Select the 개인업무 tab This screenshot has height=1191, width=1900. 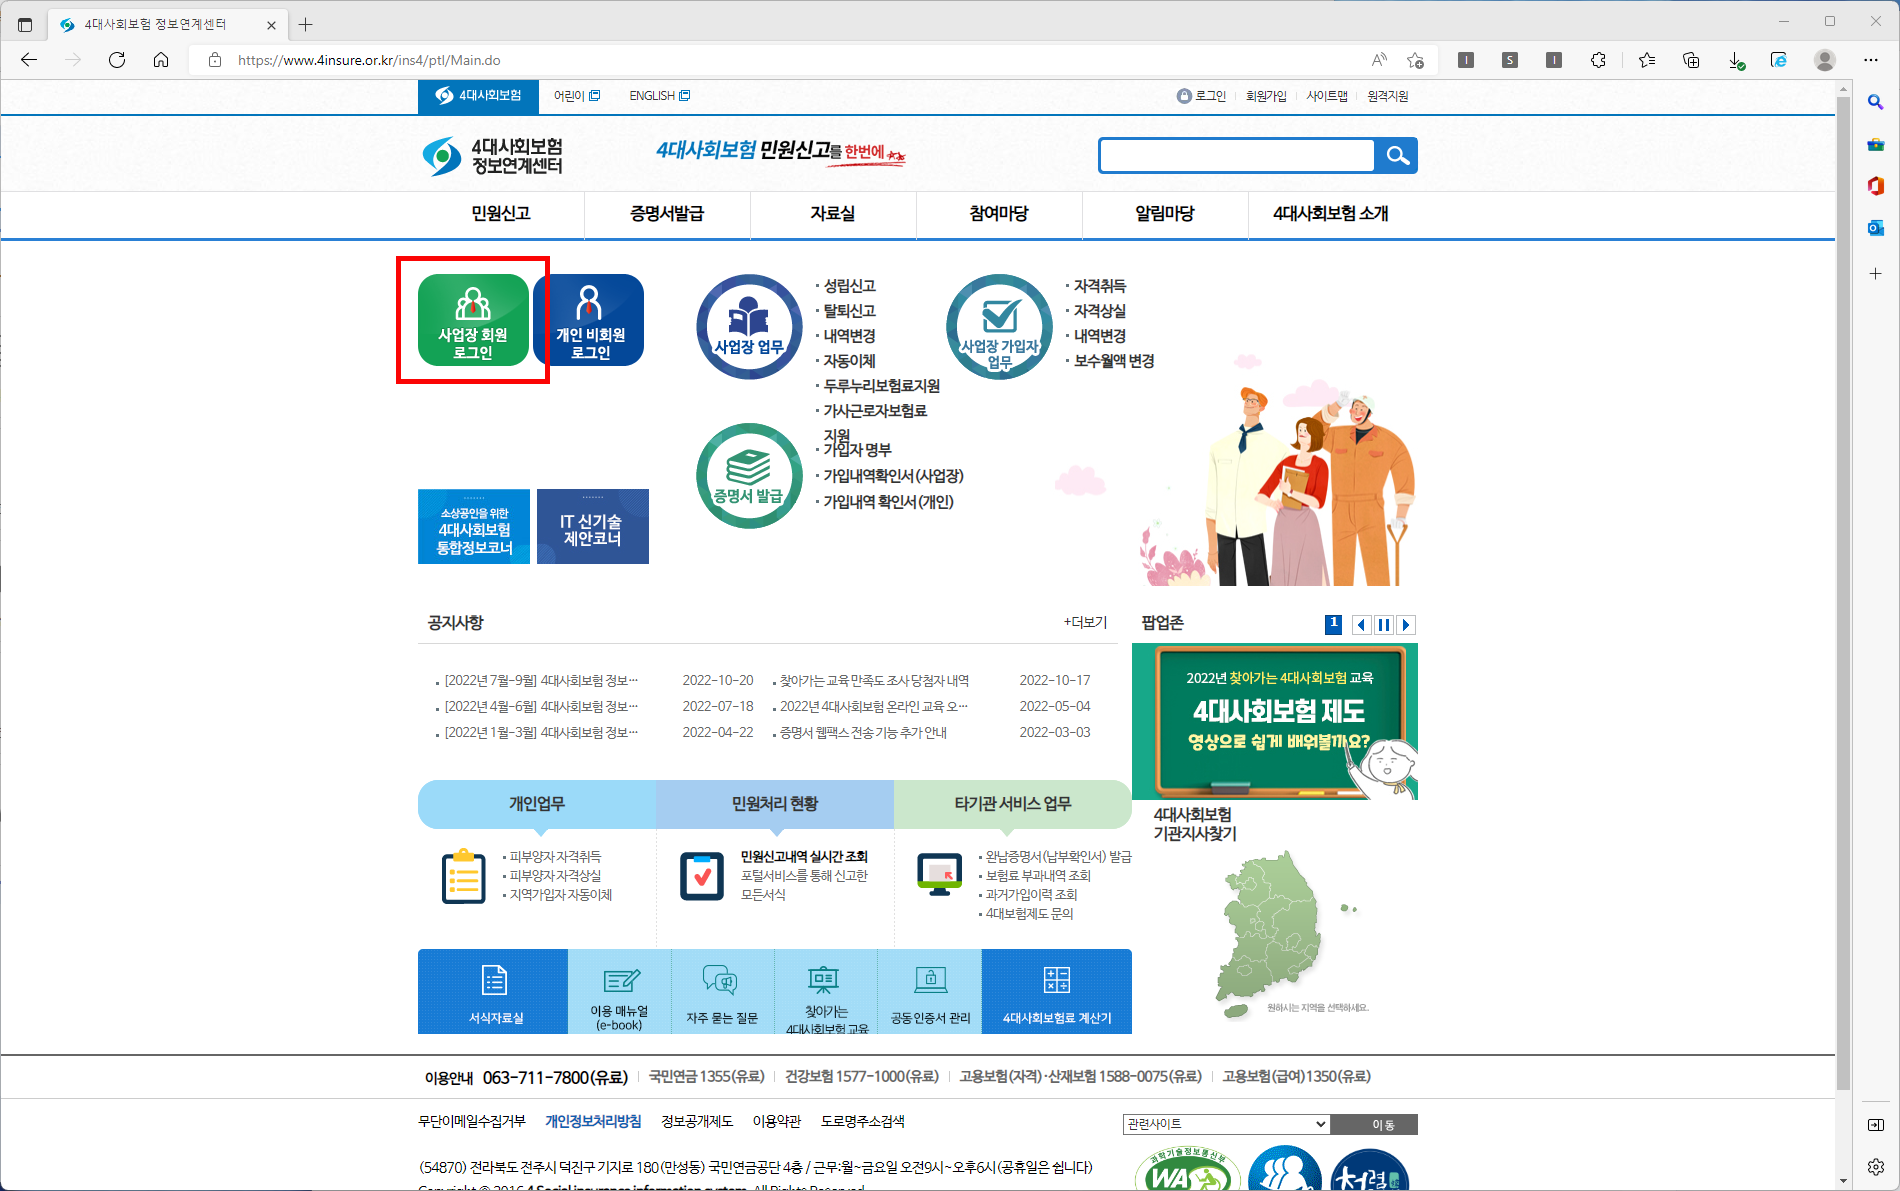pos(537,804)
